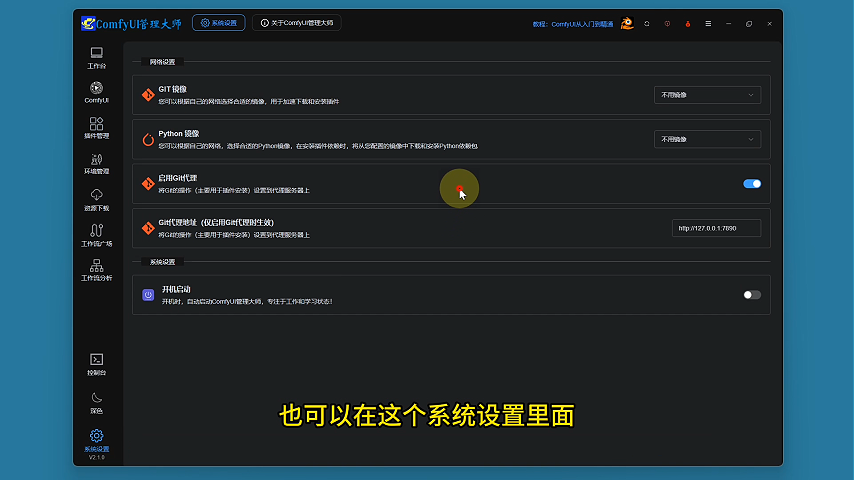Screen dimensions: 854x480
Task: Click the Git代理地址 row git icon
Action: click(148, 228)
